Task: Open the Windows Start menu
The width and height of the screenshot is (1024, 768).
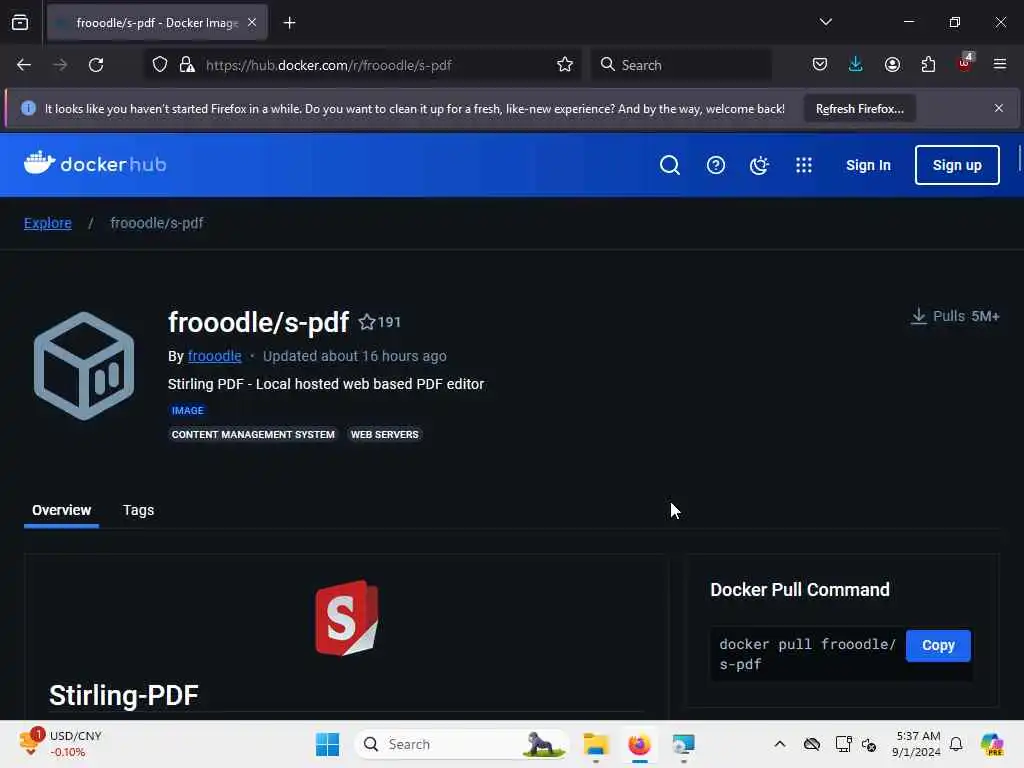Action: 327,744
